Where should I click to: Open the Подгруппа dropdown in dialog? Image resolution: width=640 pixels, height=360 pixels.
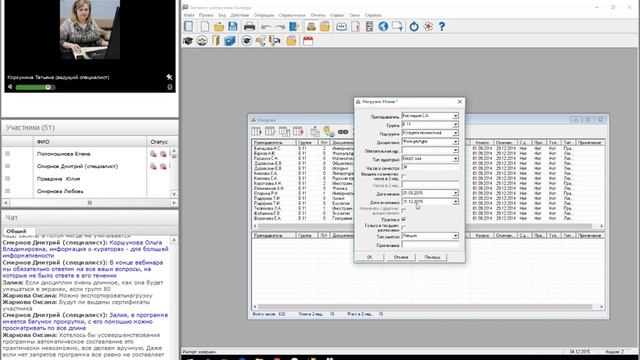point(455,133)
